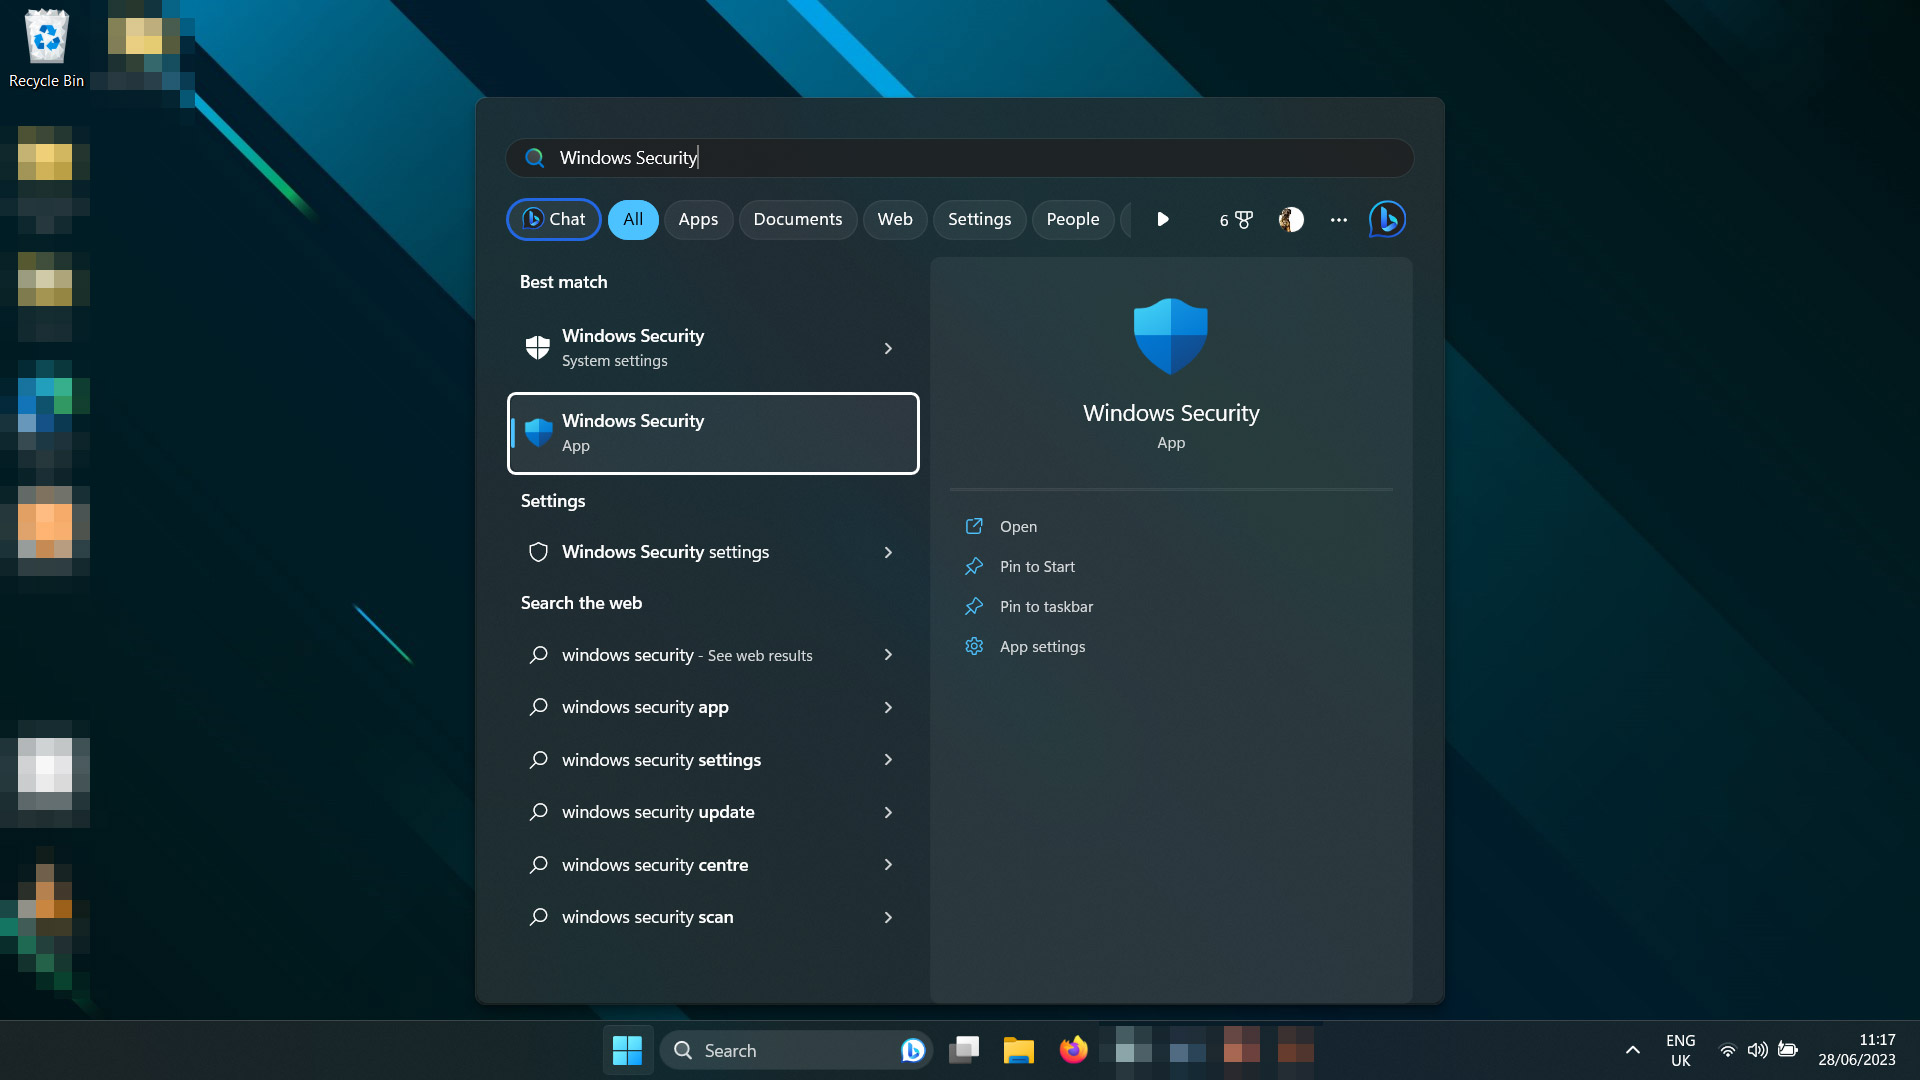This screenshot has height=1080, width=1920.
Task: Expand chevron beside windows security centre
Action: tap(888, 865)
